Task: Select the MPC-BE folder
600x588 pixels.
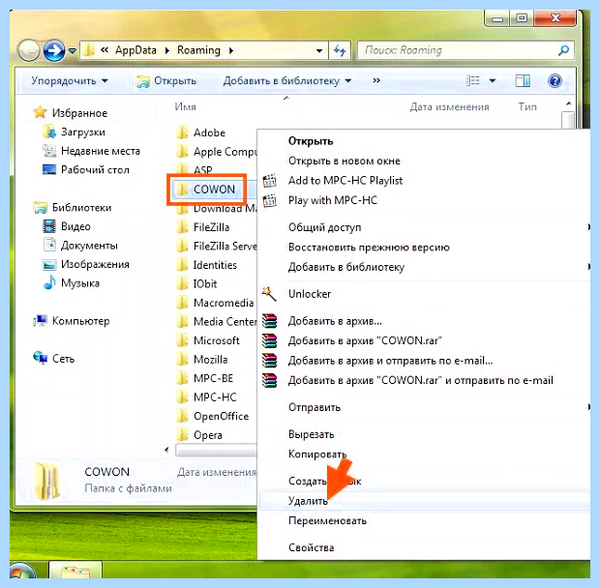Action: (205, 378)
